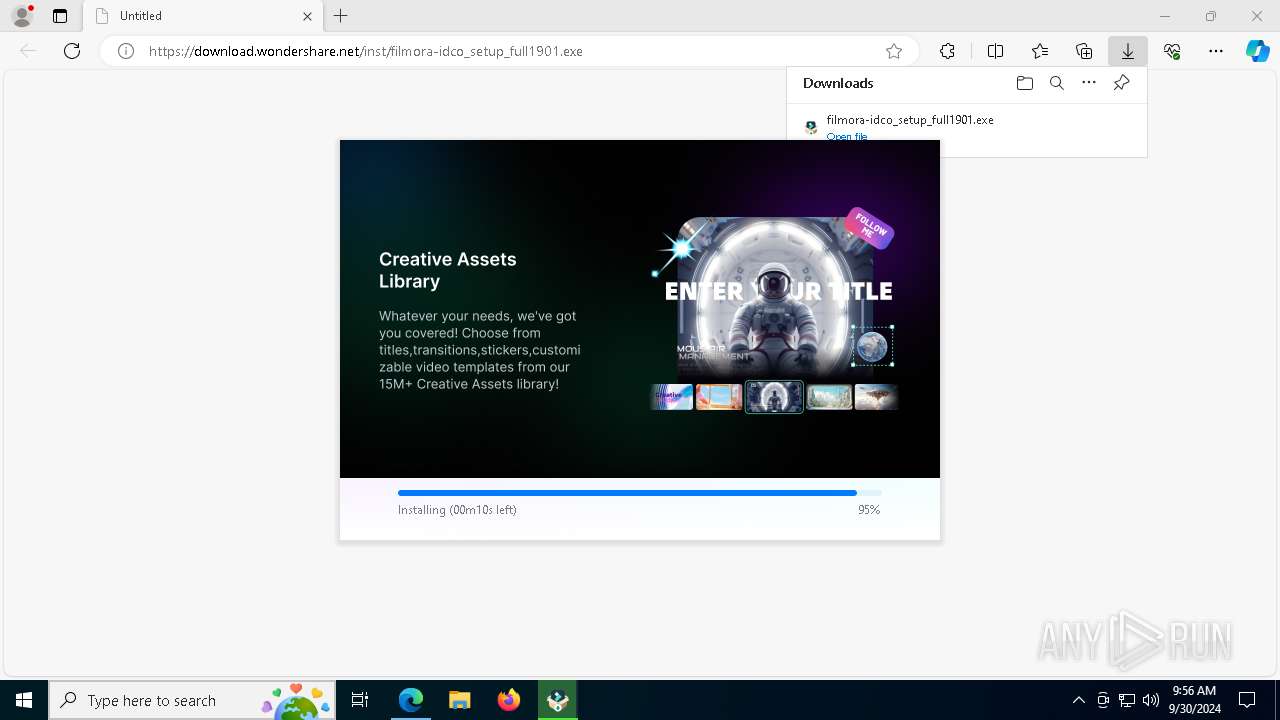The image size is (1280, 720).
Task: Open Browser essentials heart icon
Action: click(1172, 51)
